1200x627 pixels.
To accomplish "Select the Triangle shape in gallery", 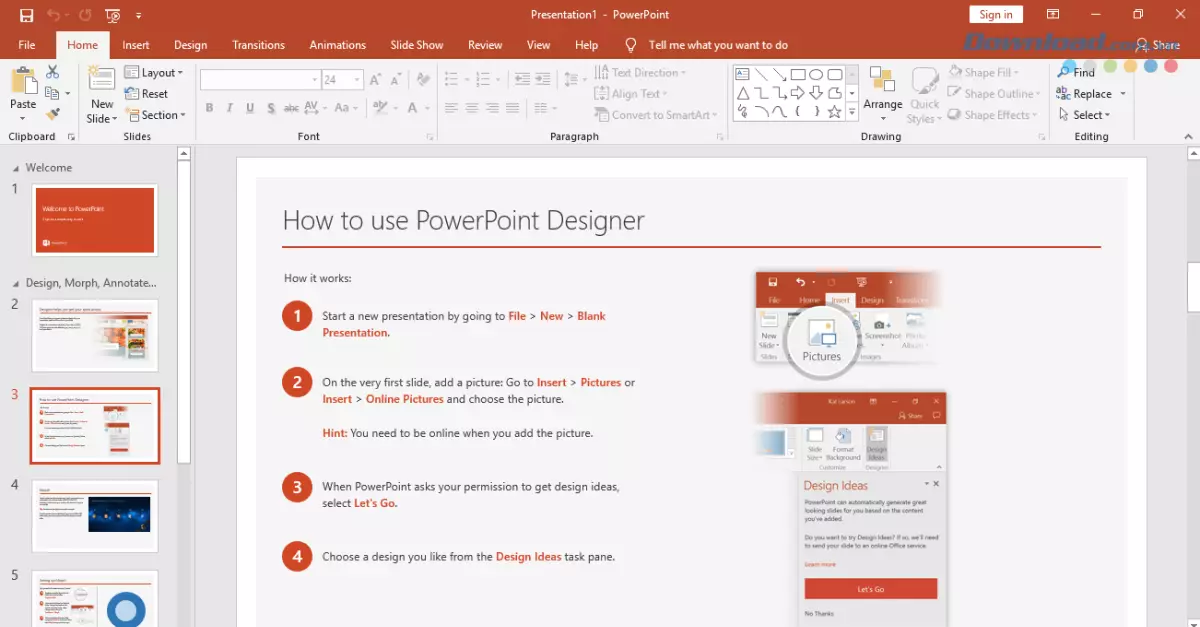I will pos(742,93).
